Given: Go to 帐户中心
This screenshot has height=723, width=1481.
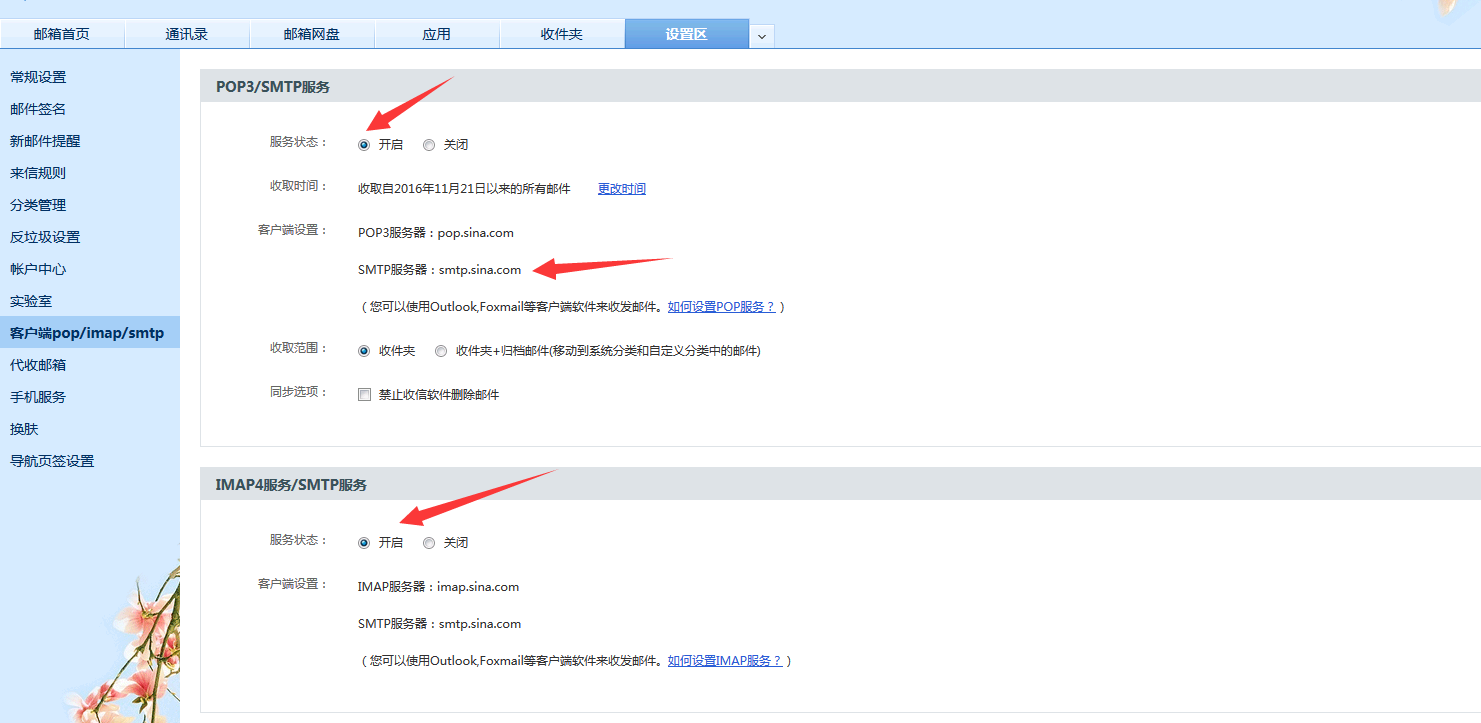Looking at the screenshot, I should pyautogui.click(x=38, y=269).
